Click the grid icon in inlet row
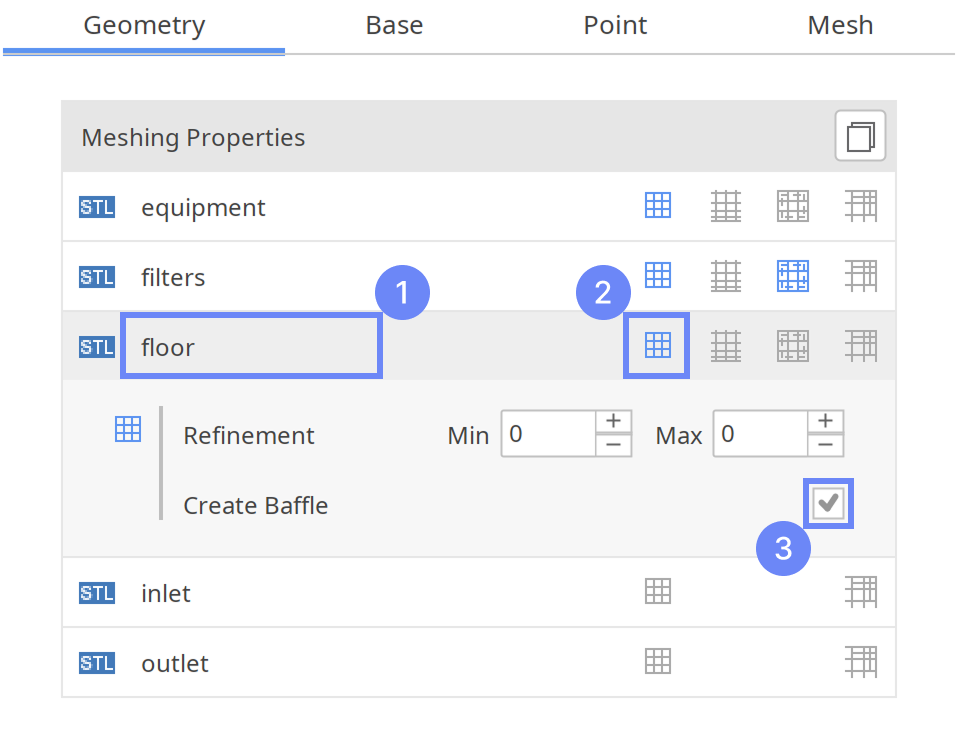This screenshot has width=956, height=750. tap(657, 592)
